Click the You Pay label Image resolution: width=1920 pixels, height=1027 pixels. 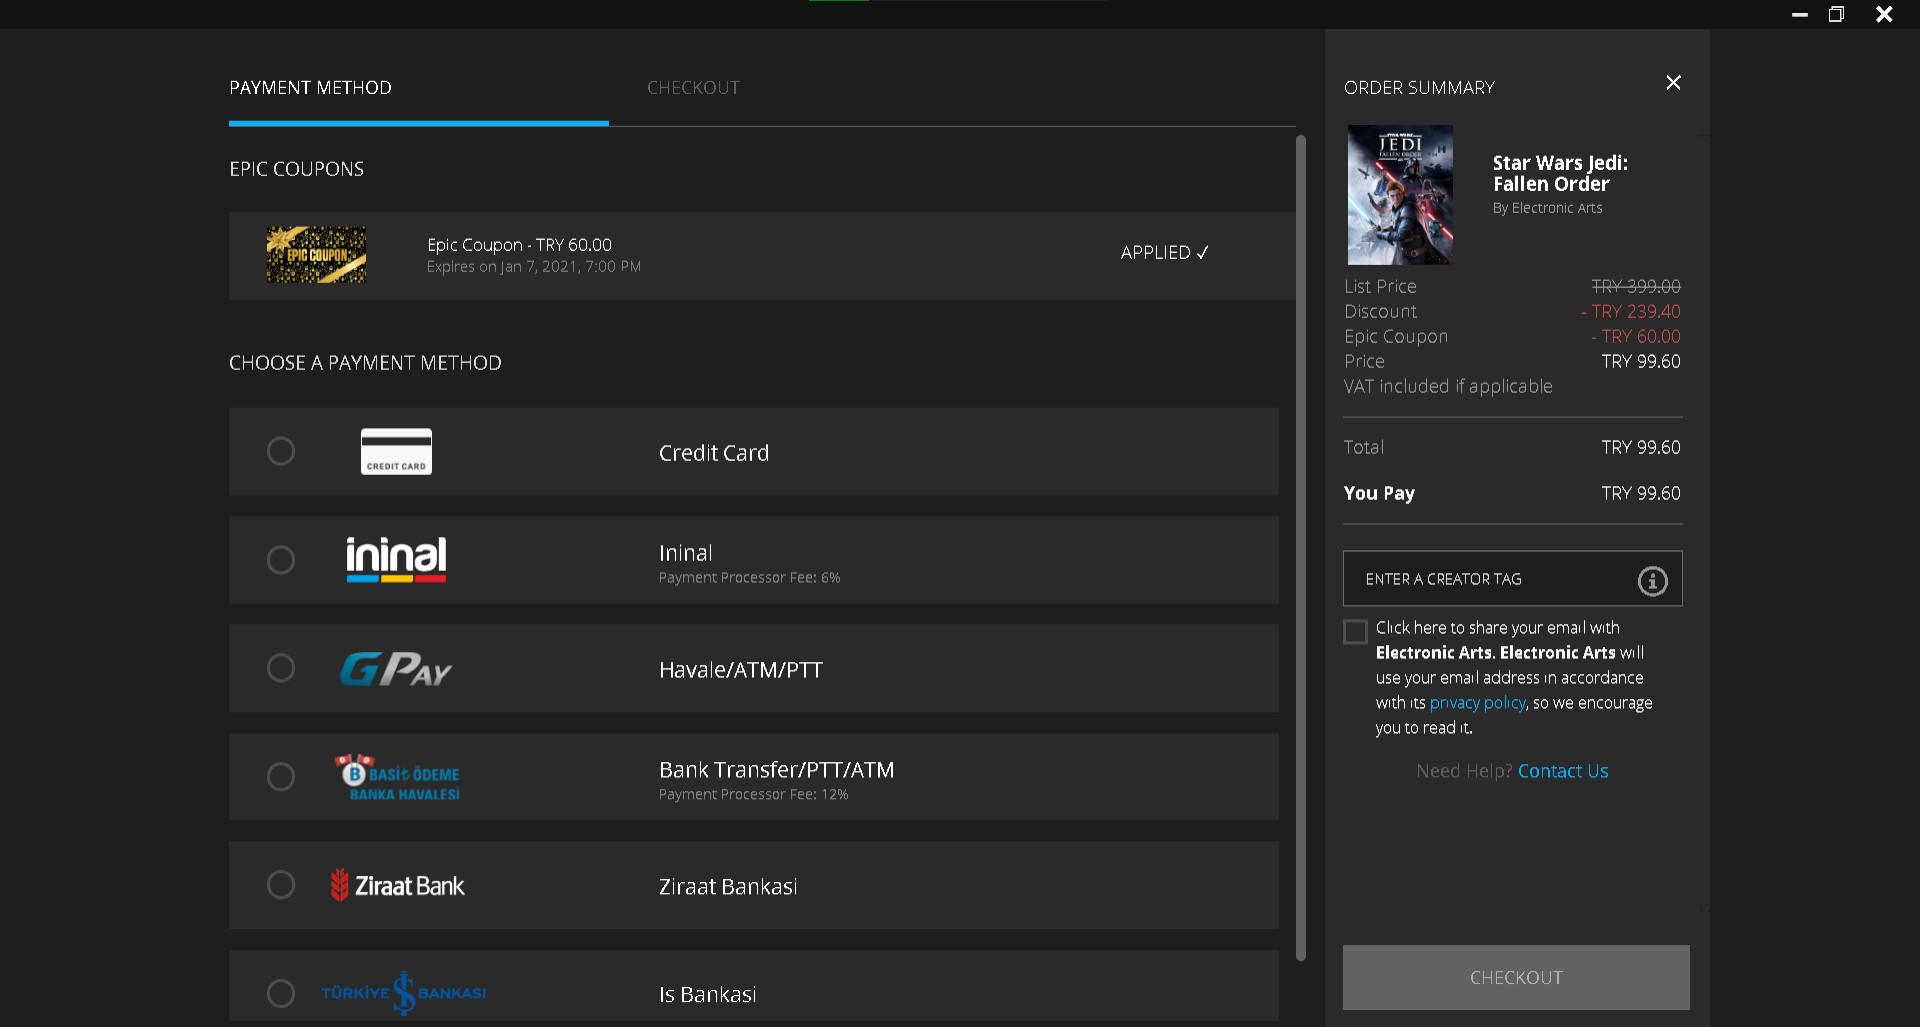click(x=1379, y=493)
